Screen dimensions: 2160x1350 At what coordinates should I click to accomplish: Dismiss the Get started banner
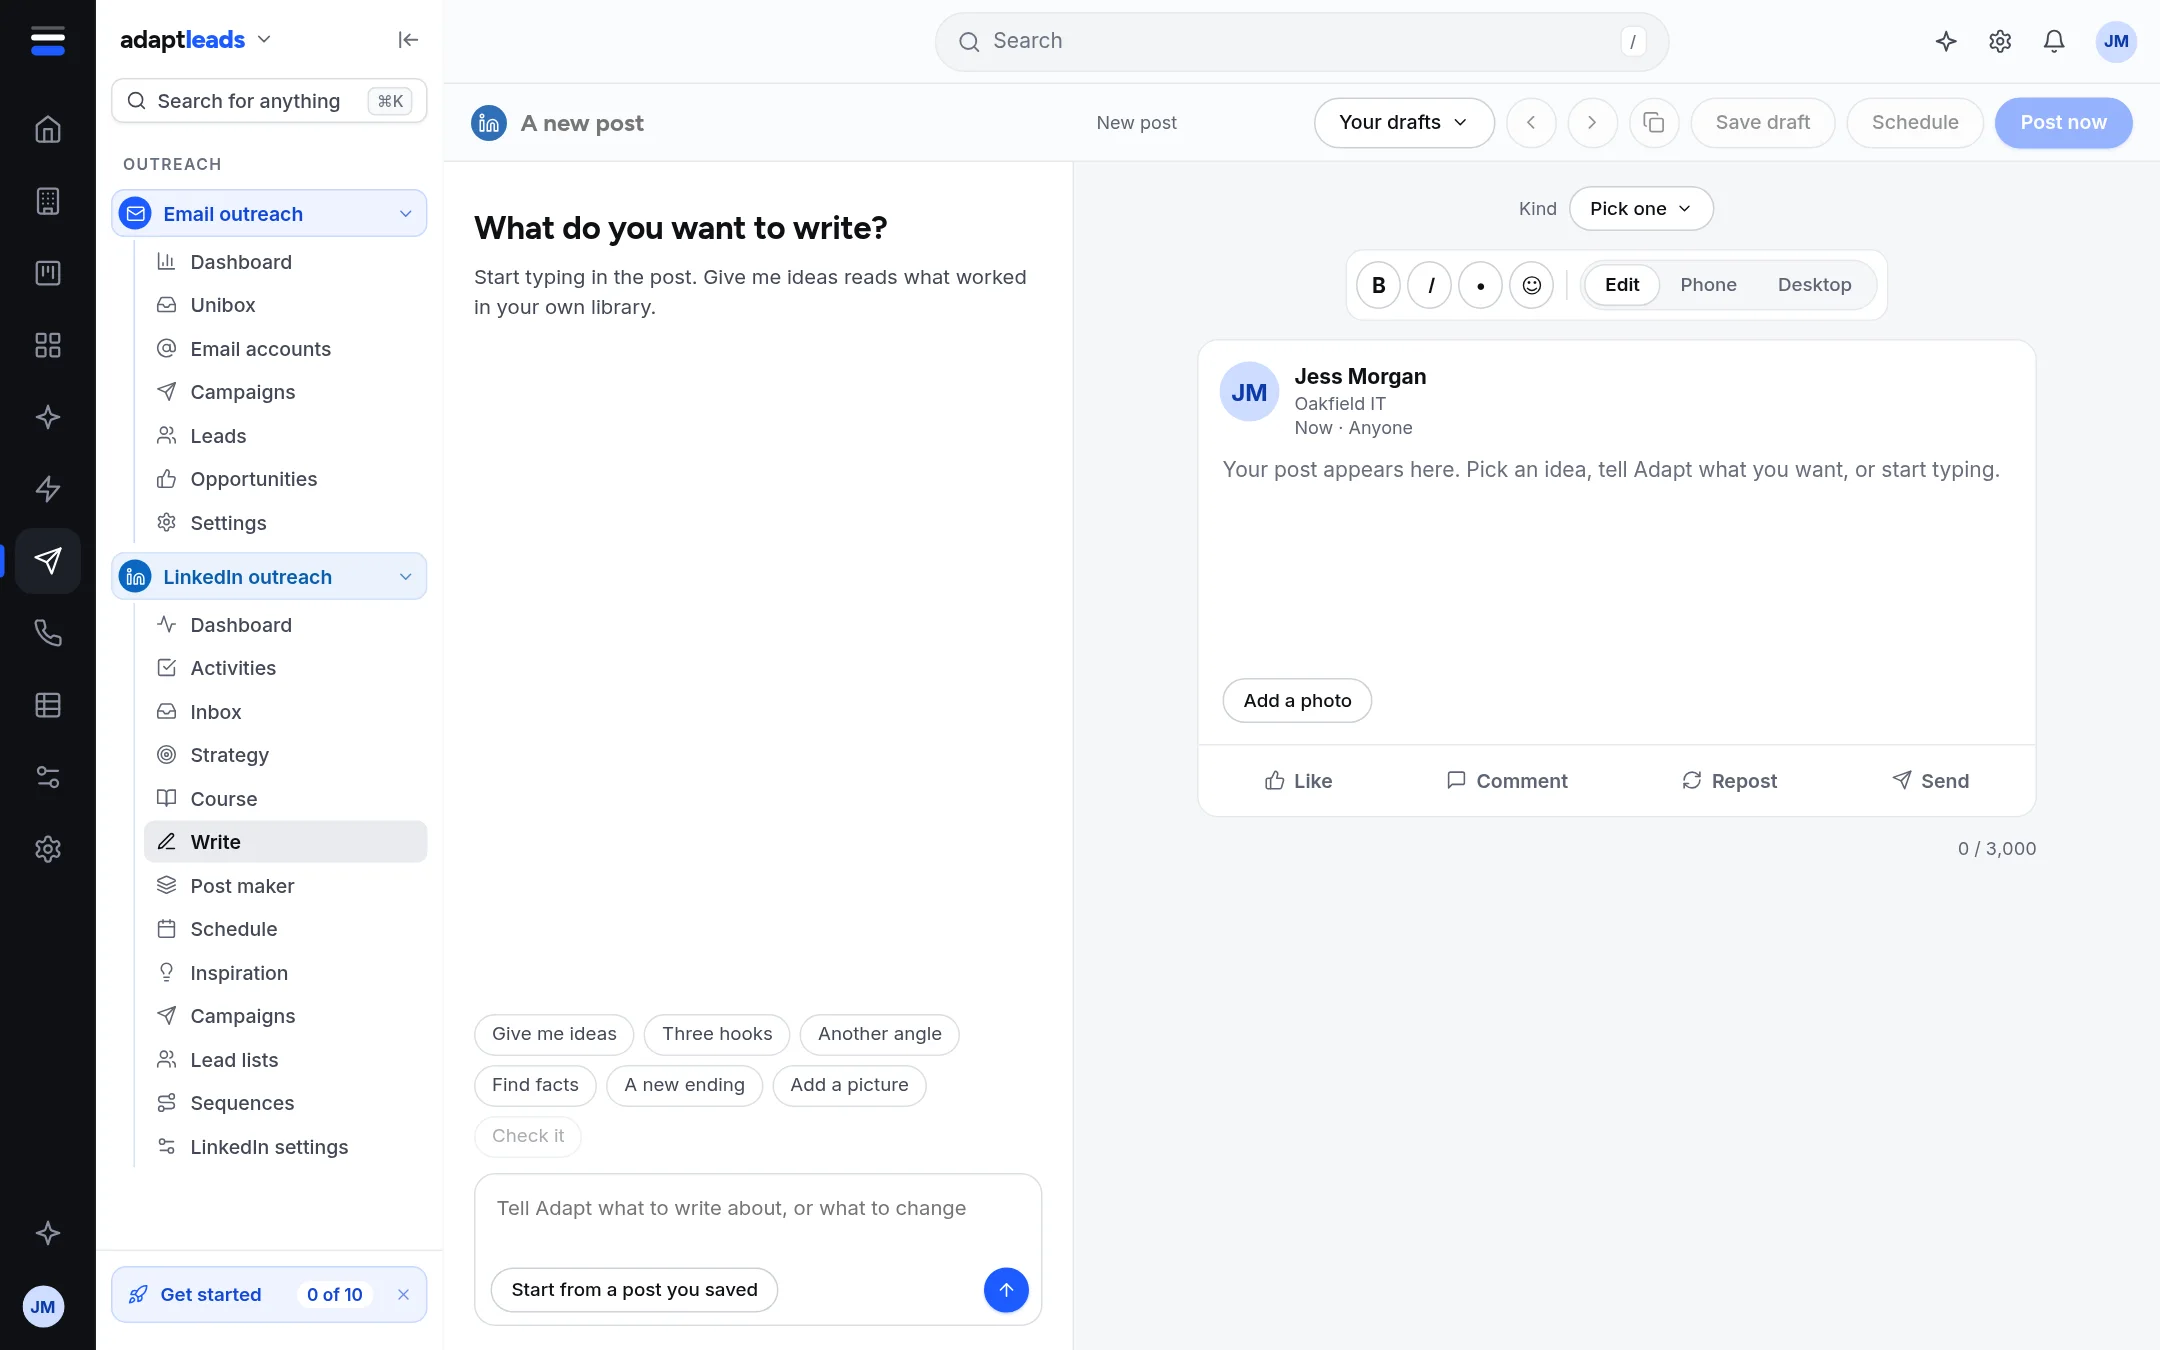tap(403, 1295)
